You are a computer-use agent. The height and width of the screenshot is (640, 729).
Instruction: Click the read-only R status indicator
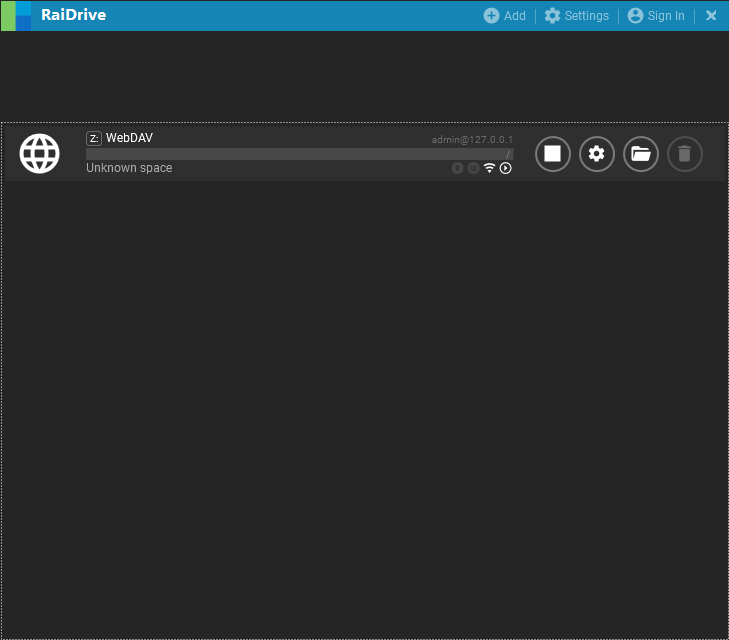457,168
